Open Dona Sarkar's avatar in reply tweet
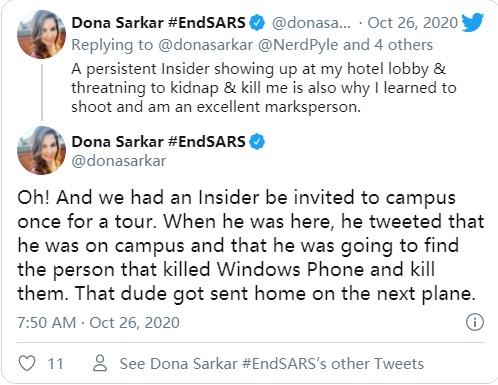Viewport: 498px width, 385px height. [x=41, y=34]
